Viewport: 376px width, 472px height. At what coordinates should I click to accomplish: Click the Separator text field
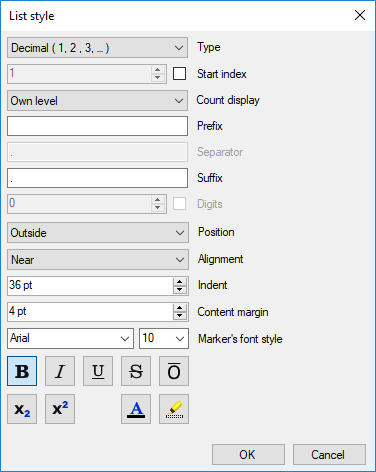pos(97,152)
